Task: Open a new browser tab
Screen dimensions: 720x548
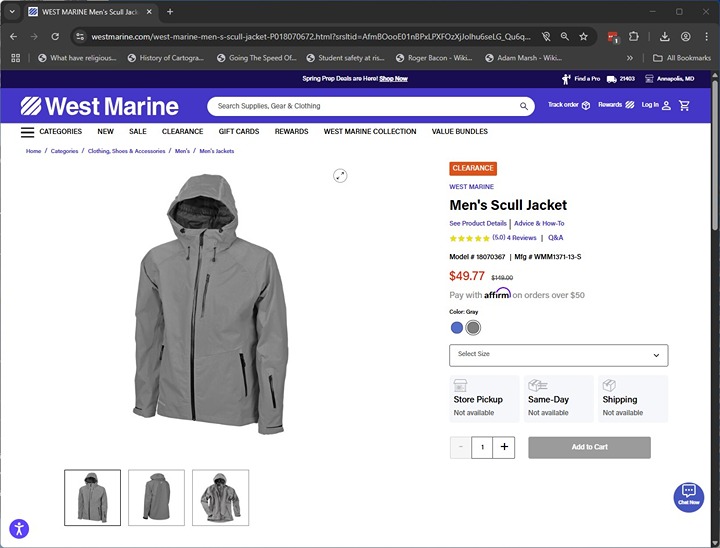Action: click(x=170, y=12)
